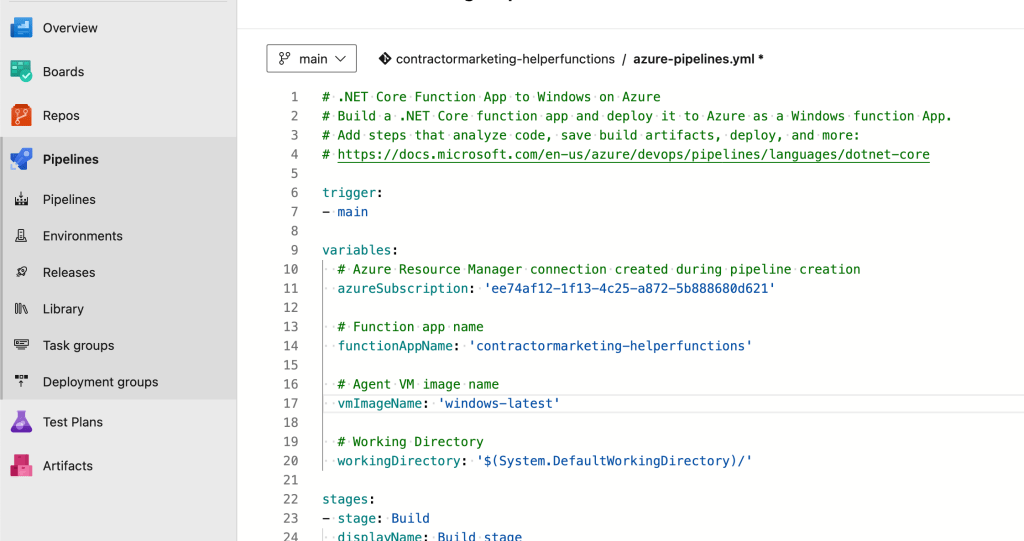Click the workingDirectory value string
Image resolution: width=1024 pixels, height=541 pixels.
pyautogui.click(x=615, y=461)
